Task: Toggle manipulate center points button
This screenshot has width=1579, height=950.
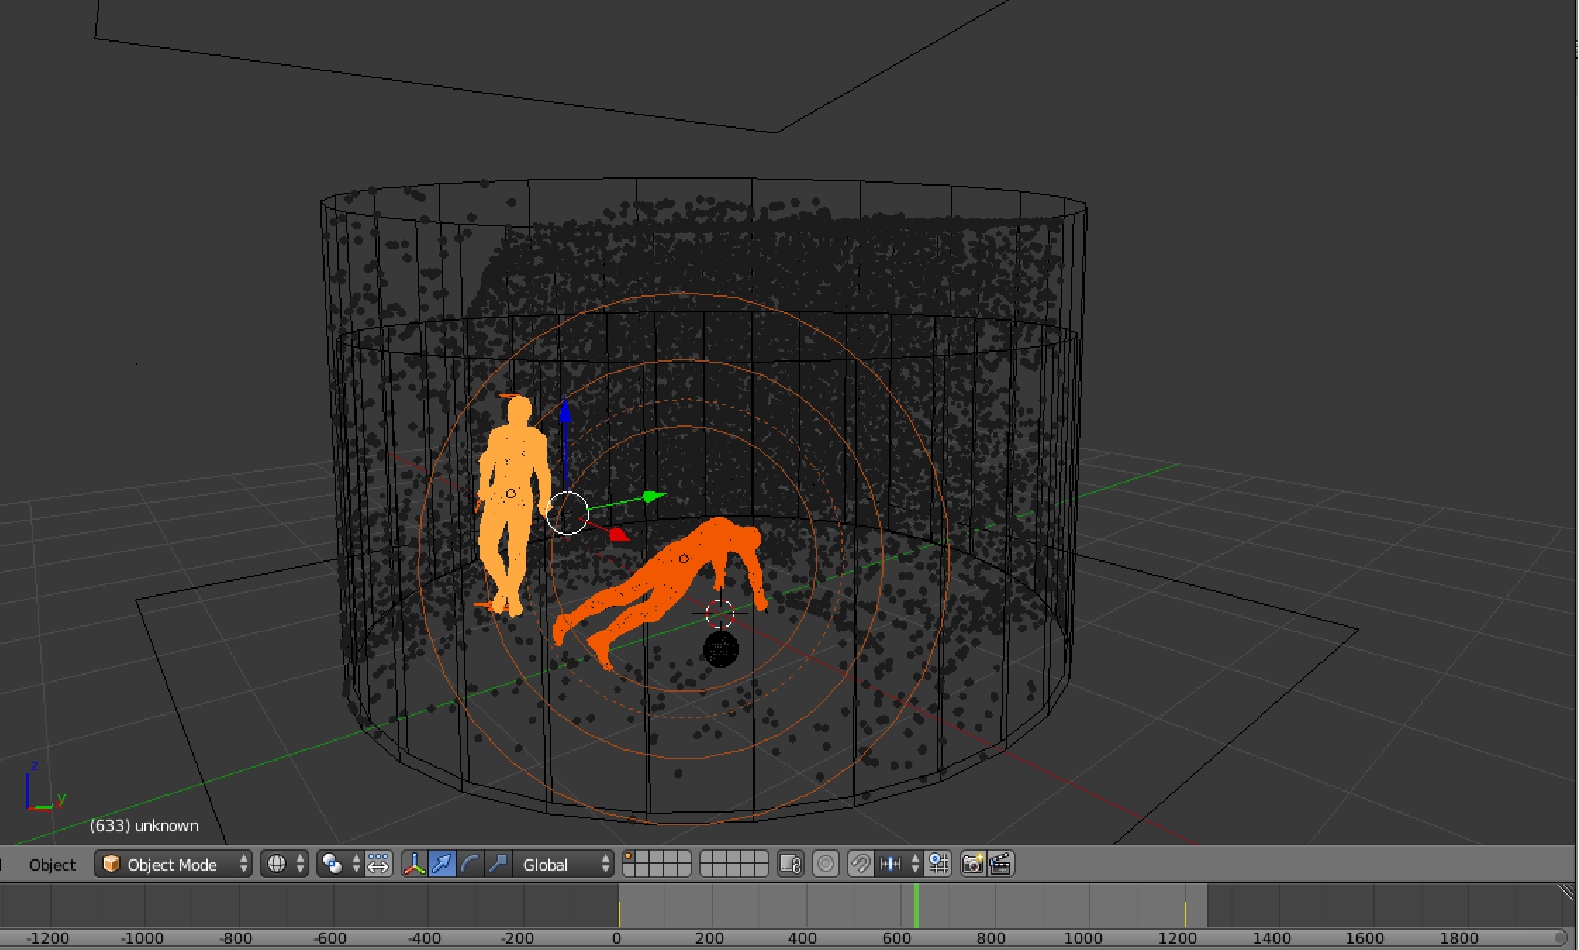Action: click(379, 864)
